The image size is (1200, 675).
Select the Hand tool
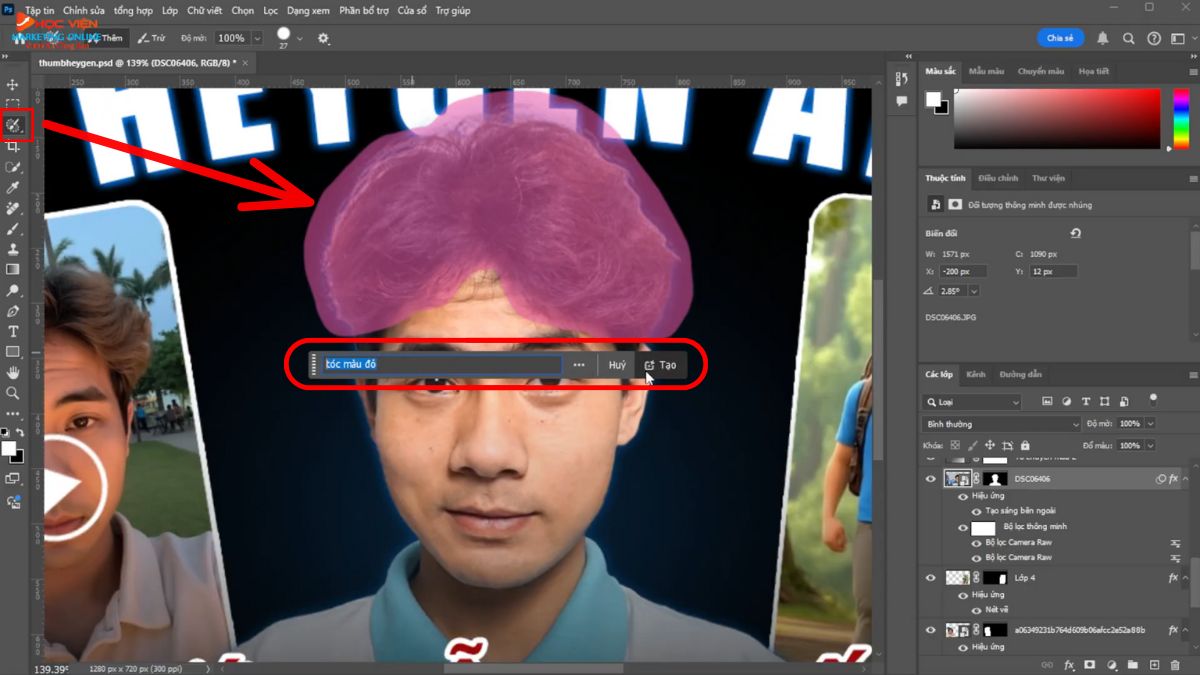point(13,372)
